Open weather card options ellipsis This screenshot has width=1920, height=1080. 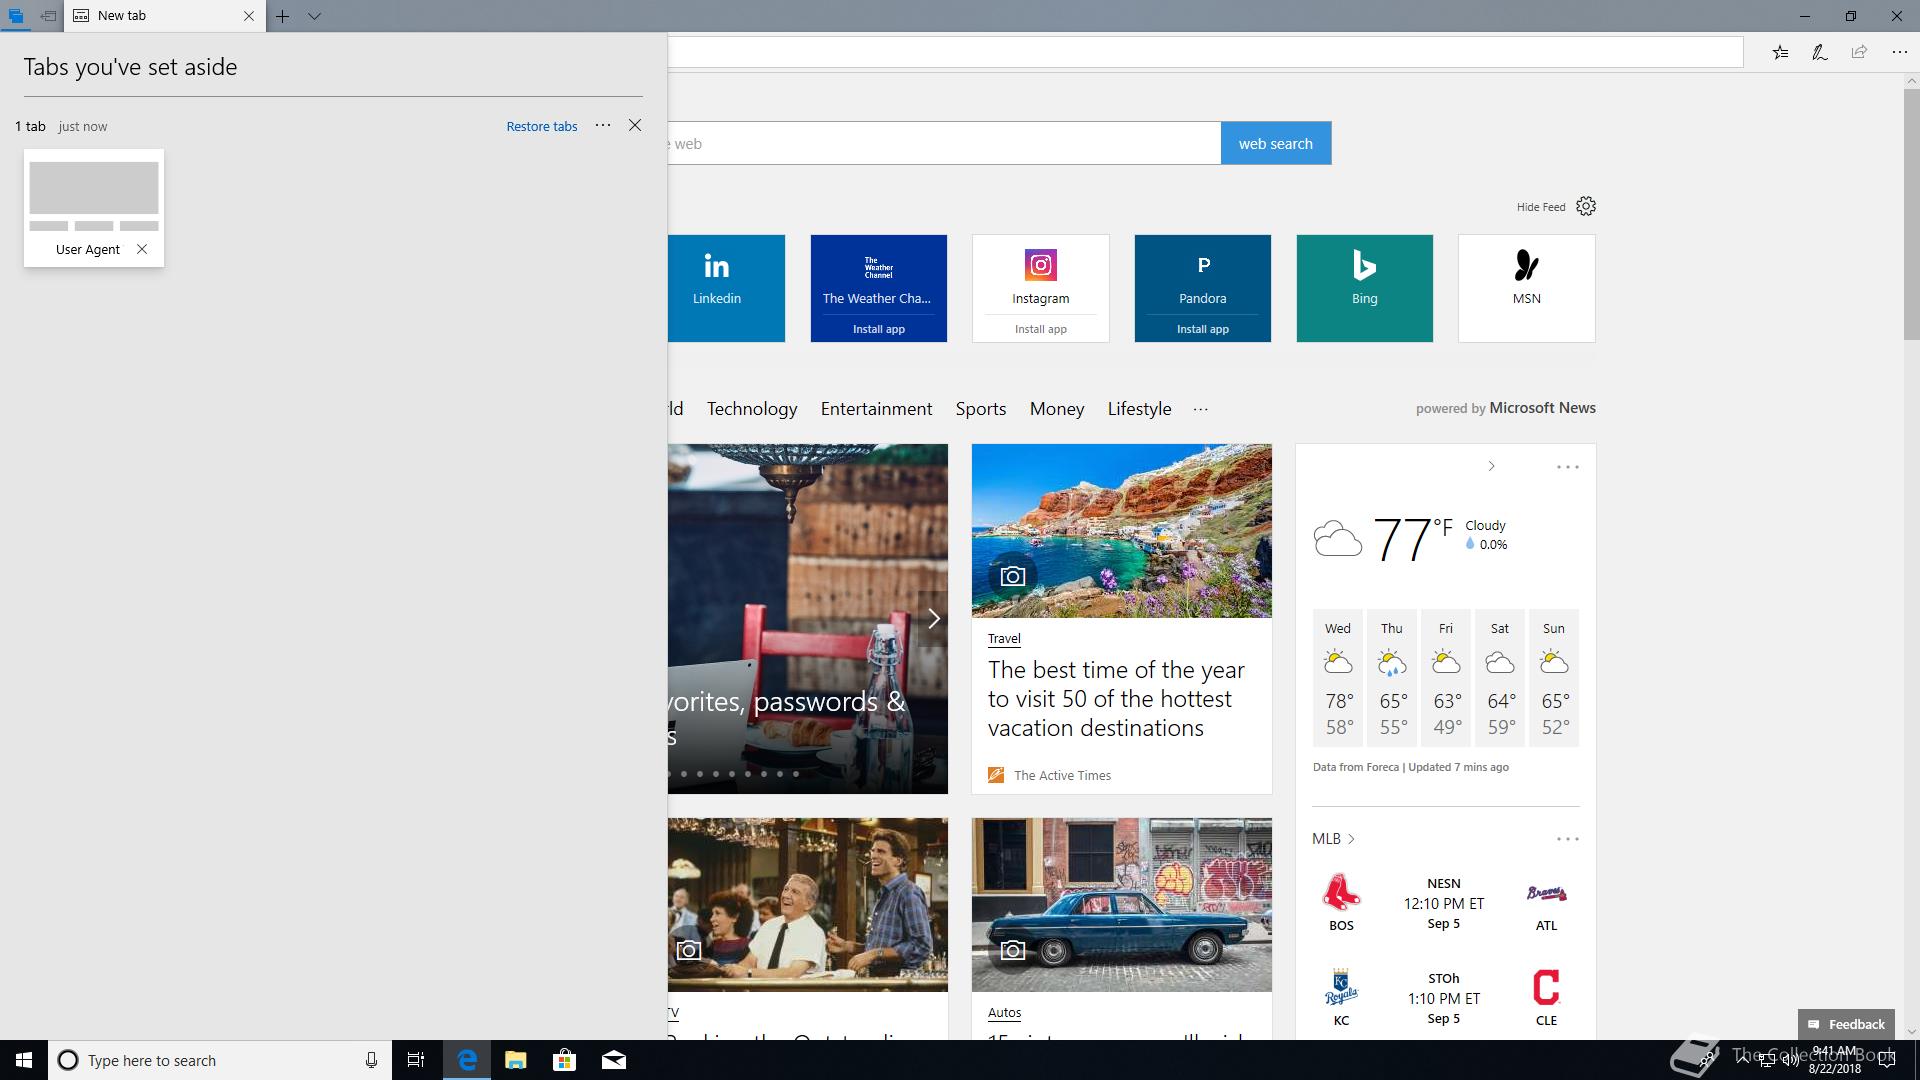[x=1567, y=467]
